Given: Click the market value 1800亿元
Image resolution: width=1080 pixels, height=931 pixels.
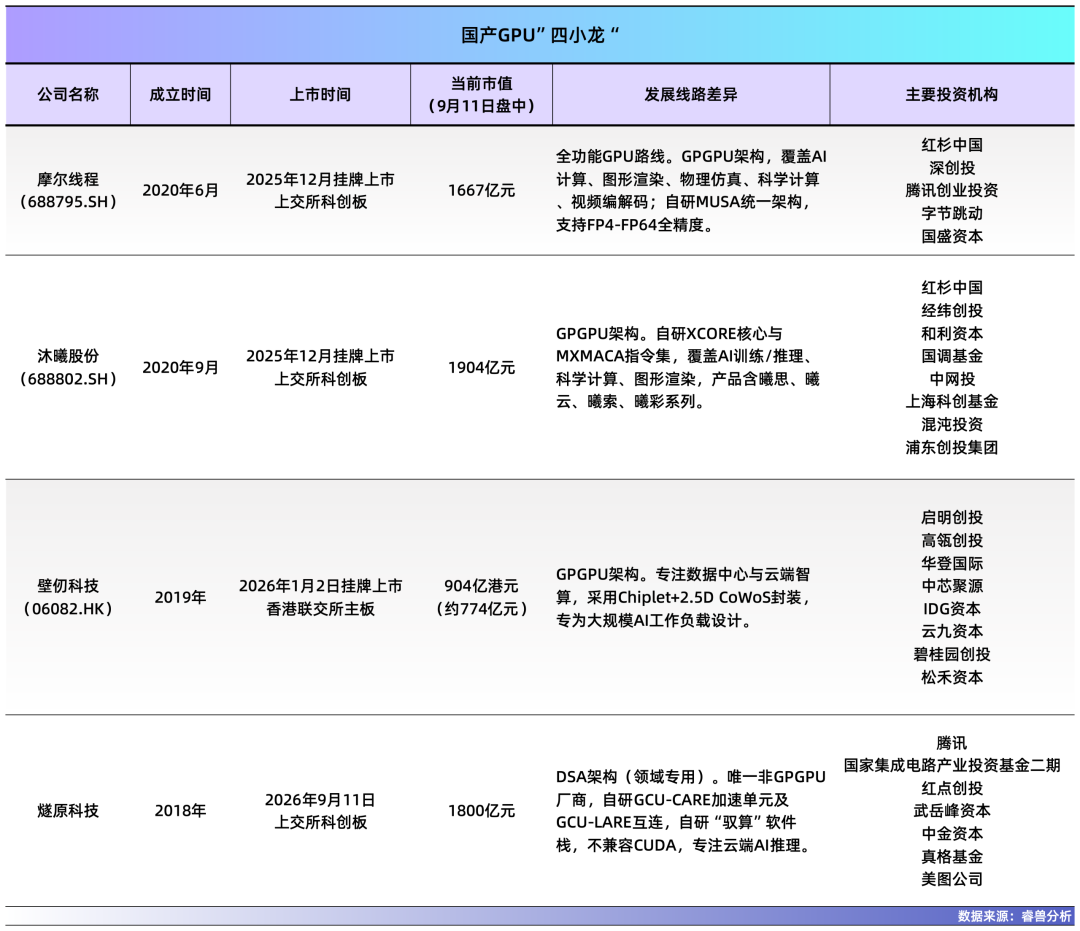Looking at the screenshot, I should pos(481,810).
